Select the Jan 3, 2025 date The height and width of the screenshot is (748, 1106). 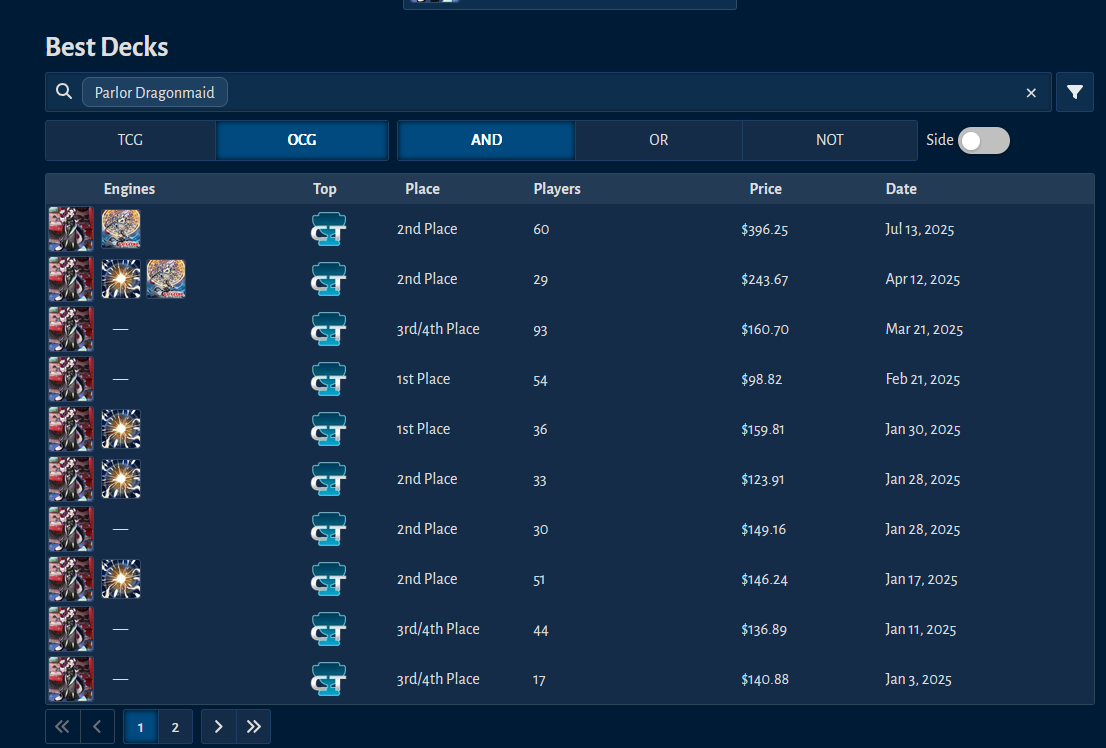[918, 680]
